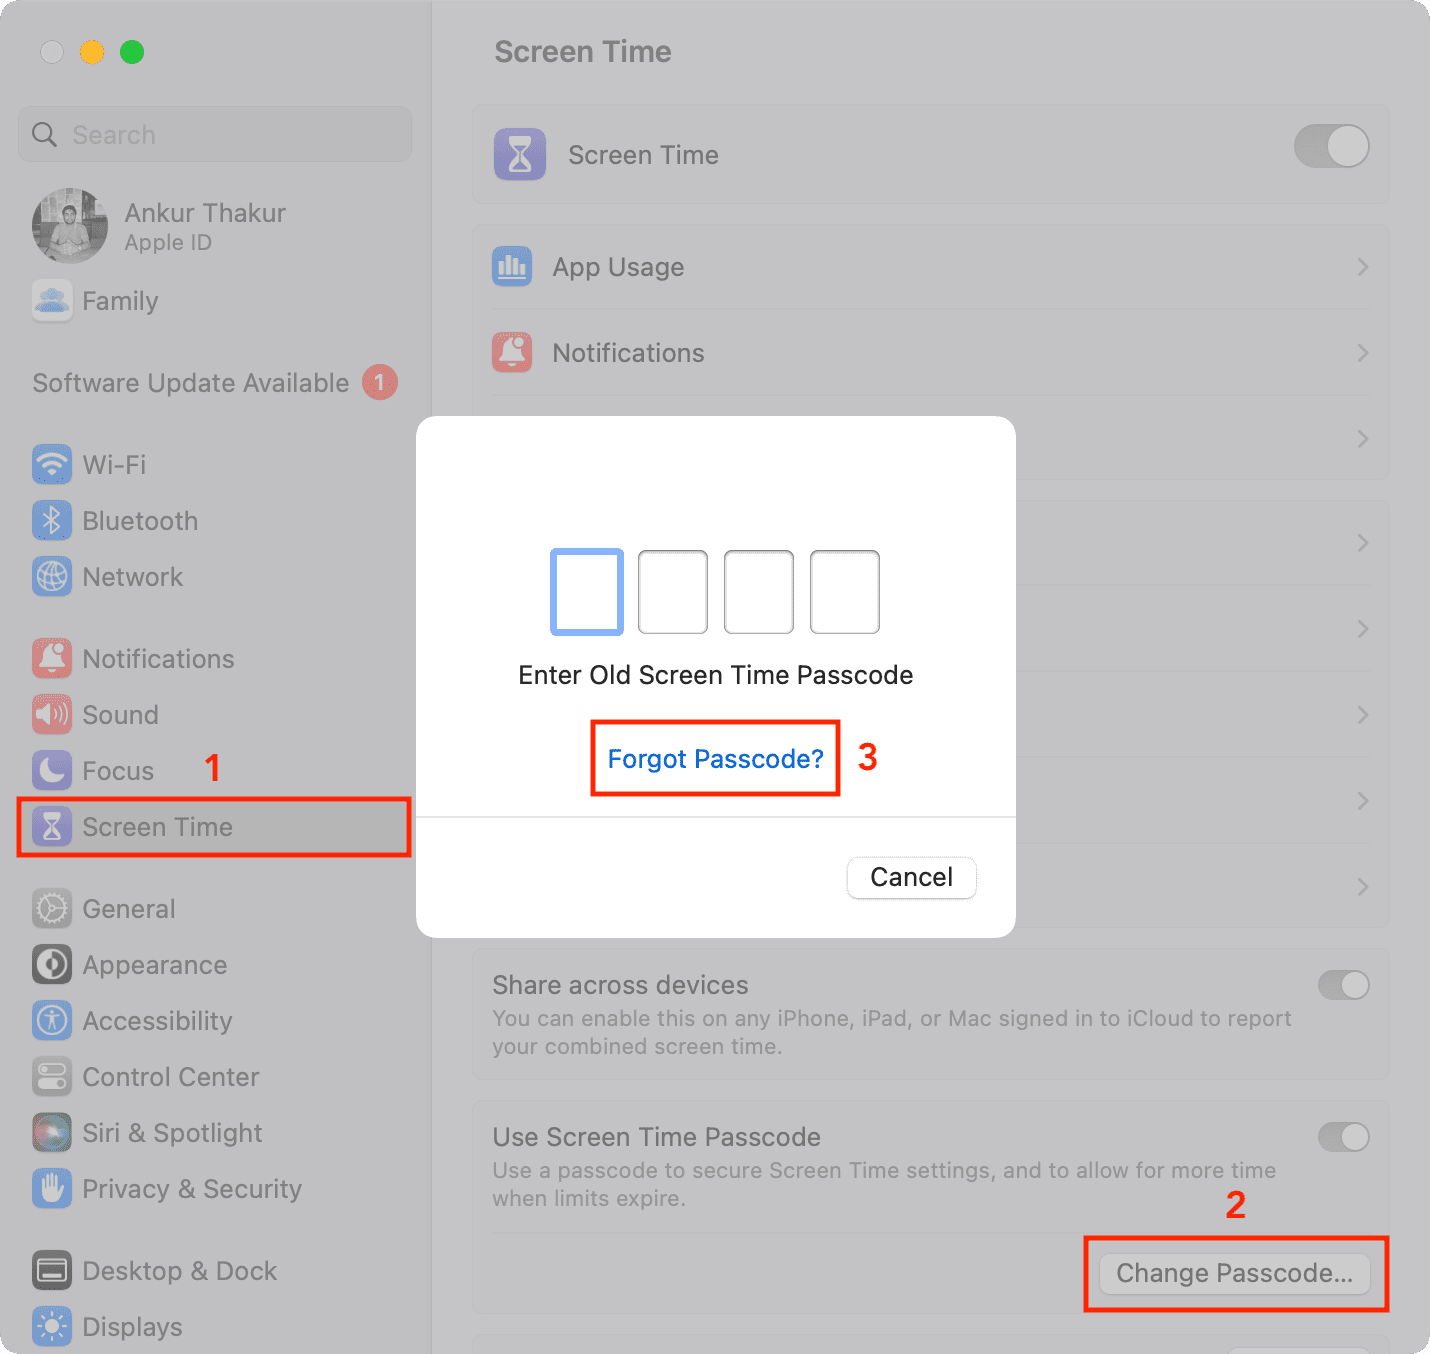This screenshot has width=1430, height=1354.
Task: Toggle the main Screen Time switch
Action: pyautogui.click(x=1331, y=146)
